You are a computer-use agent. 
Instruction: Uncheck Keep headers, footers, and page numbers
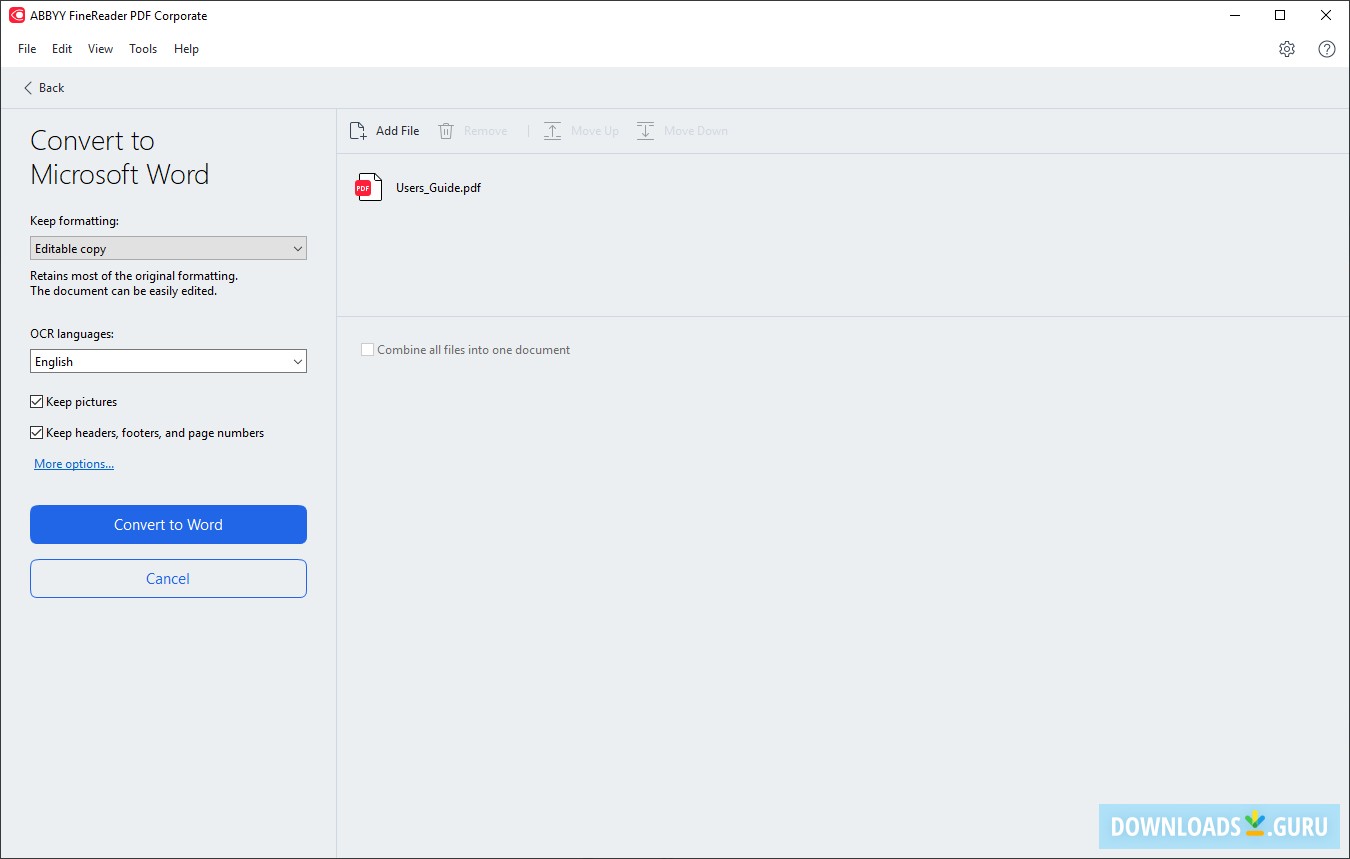click(x=37, y=433)
